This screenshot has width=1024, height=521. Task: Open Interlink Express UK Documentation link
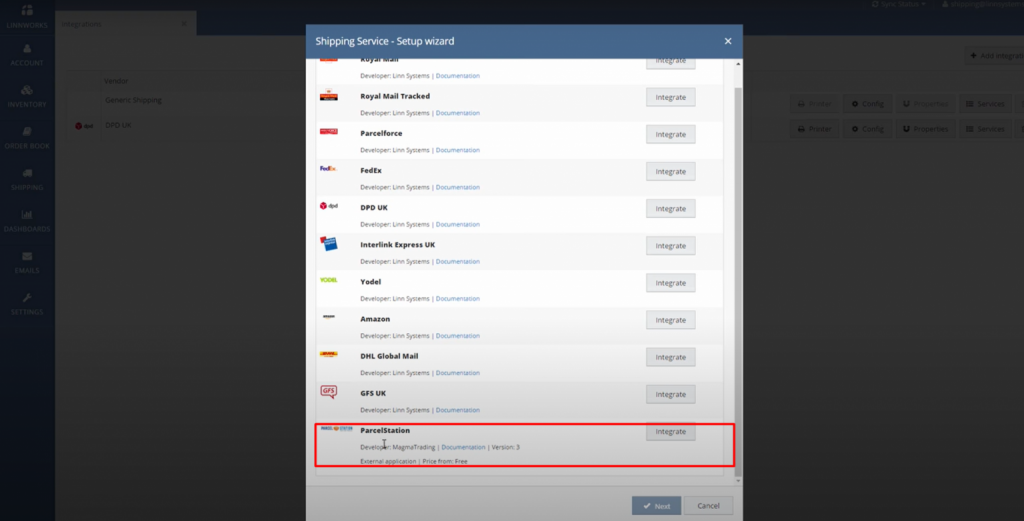coord(458,262)
